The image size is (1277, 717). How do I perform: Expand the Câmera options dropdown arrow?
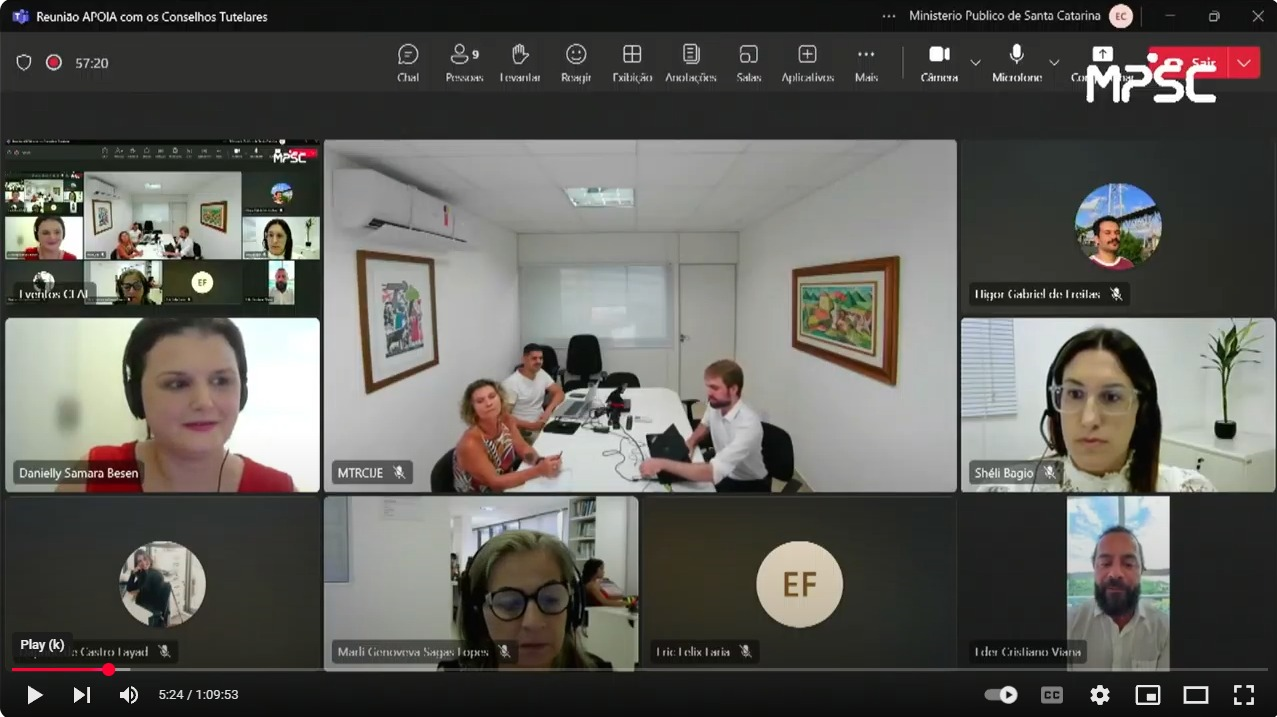[975, 63]
